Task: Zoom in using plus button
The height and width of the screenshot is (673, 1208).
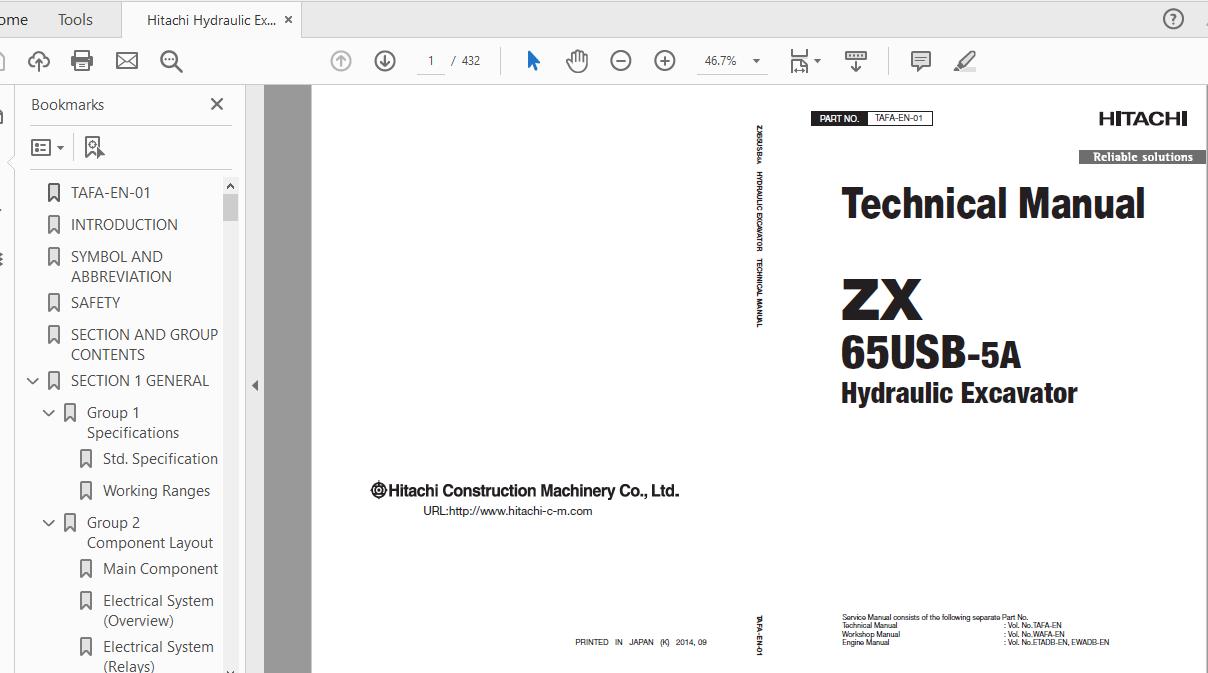Action: click(665, 61)
